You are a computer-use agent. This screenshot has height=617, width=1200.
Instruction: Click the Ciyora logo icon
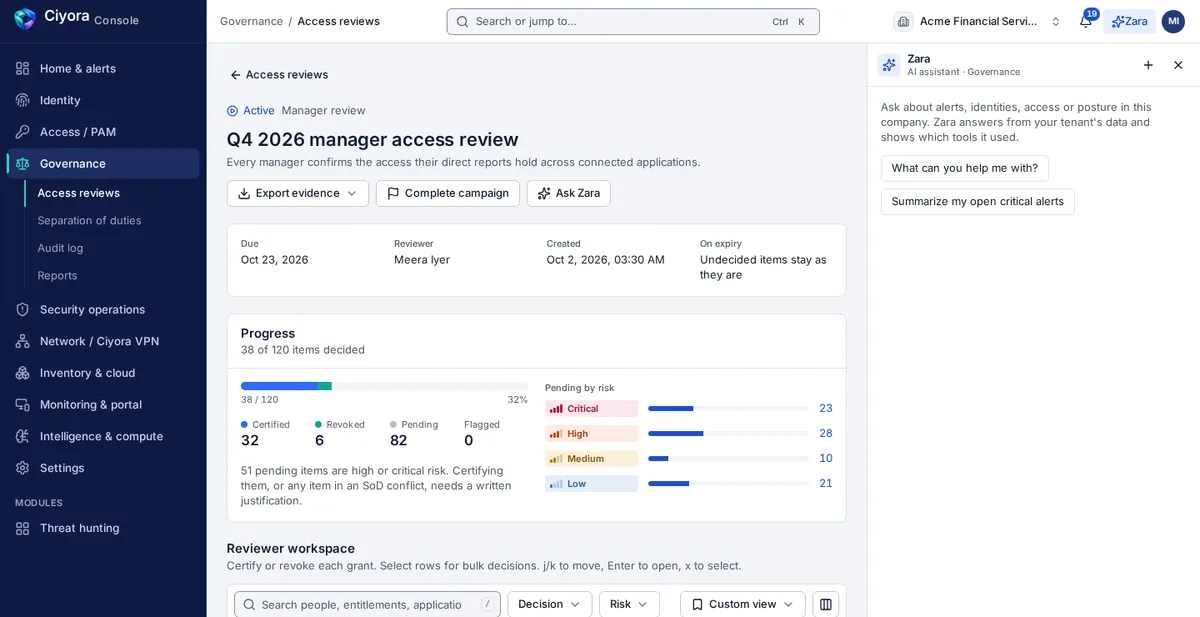coord(25,18)
